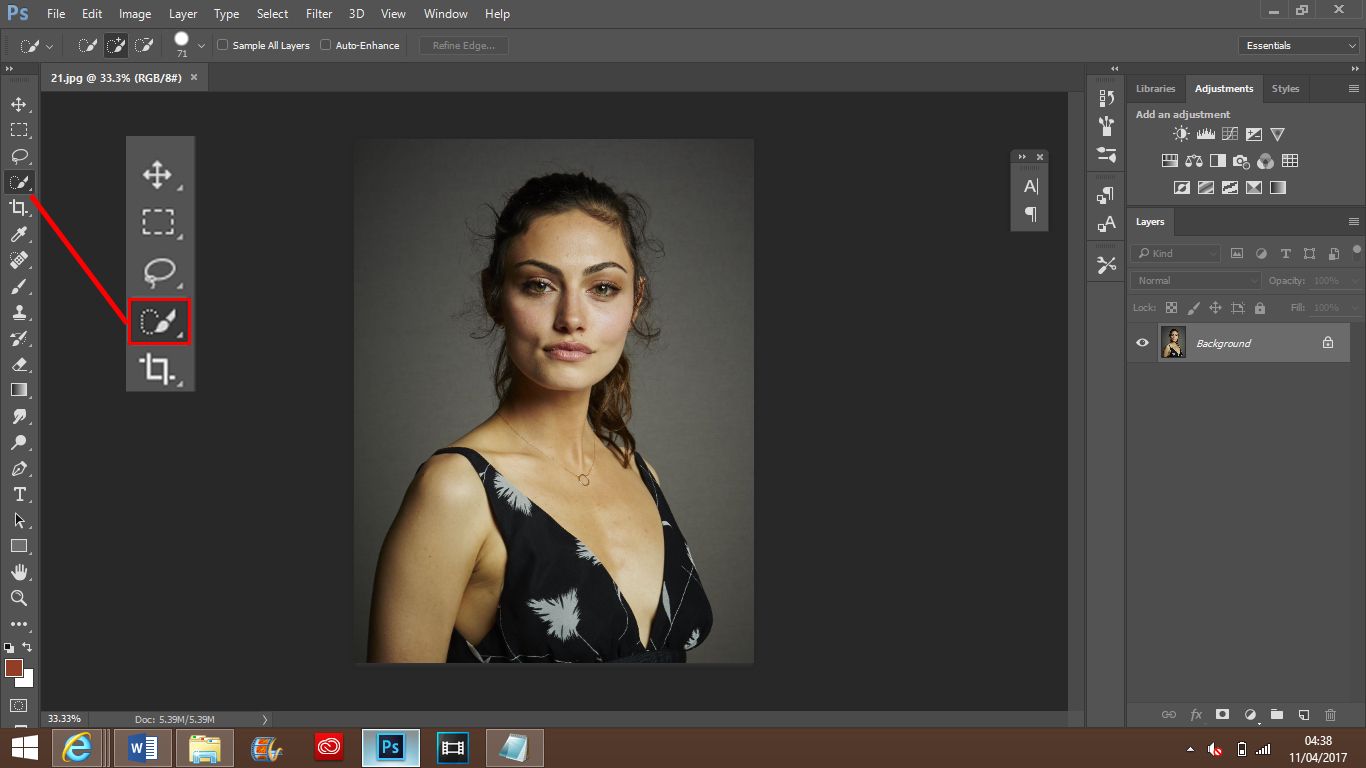Click the Refine Edge button
This screenshot has width=1366, height=768.
pos(464,45)
